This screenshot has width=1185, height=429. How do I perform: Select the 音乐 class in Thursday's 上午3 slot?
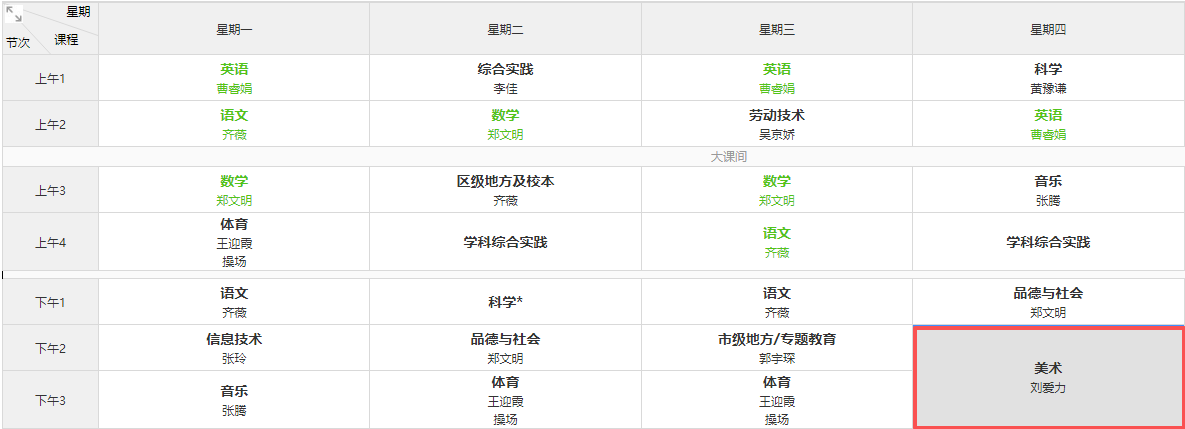pyautogui.click(x=1047, y=190)
